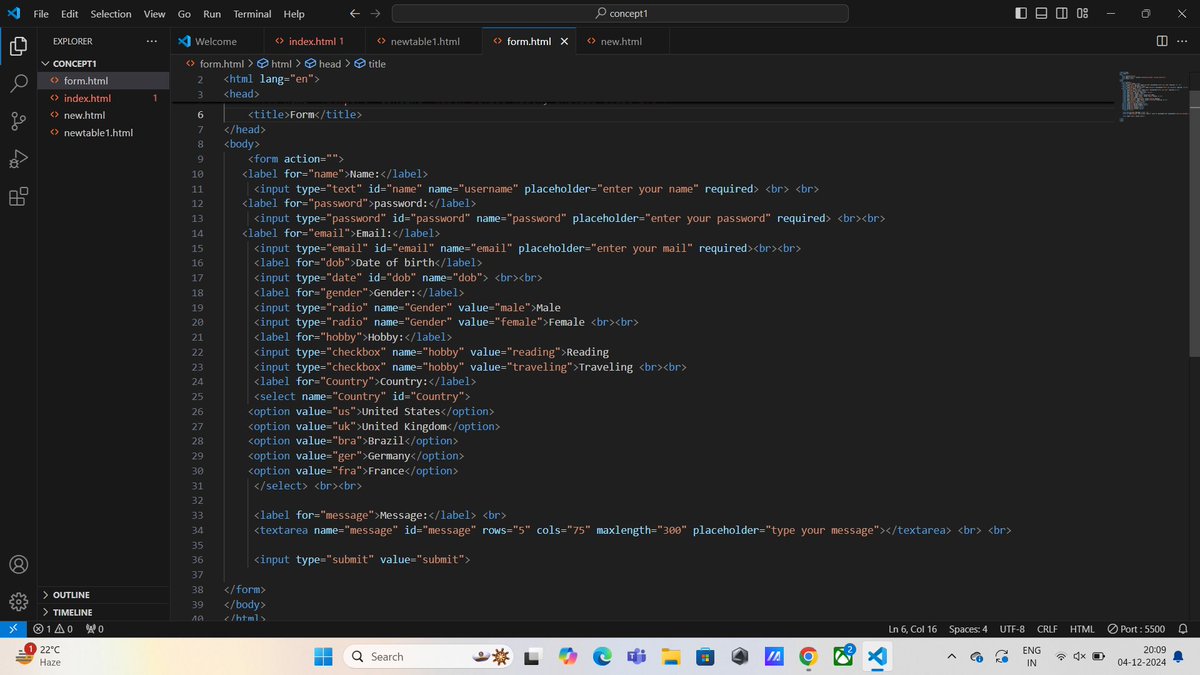Show hidden icons in system tray

click(x=952, y=657)
